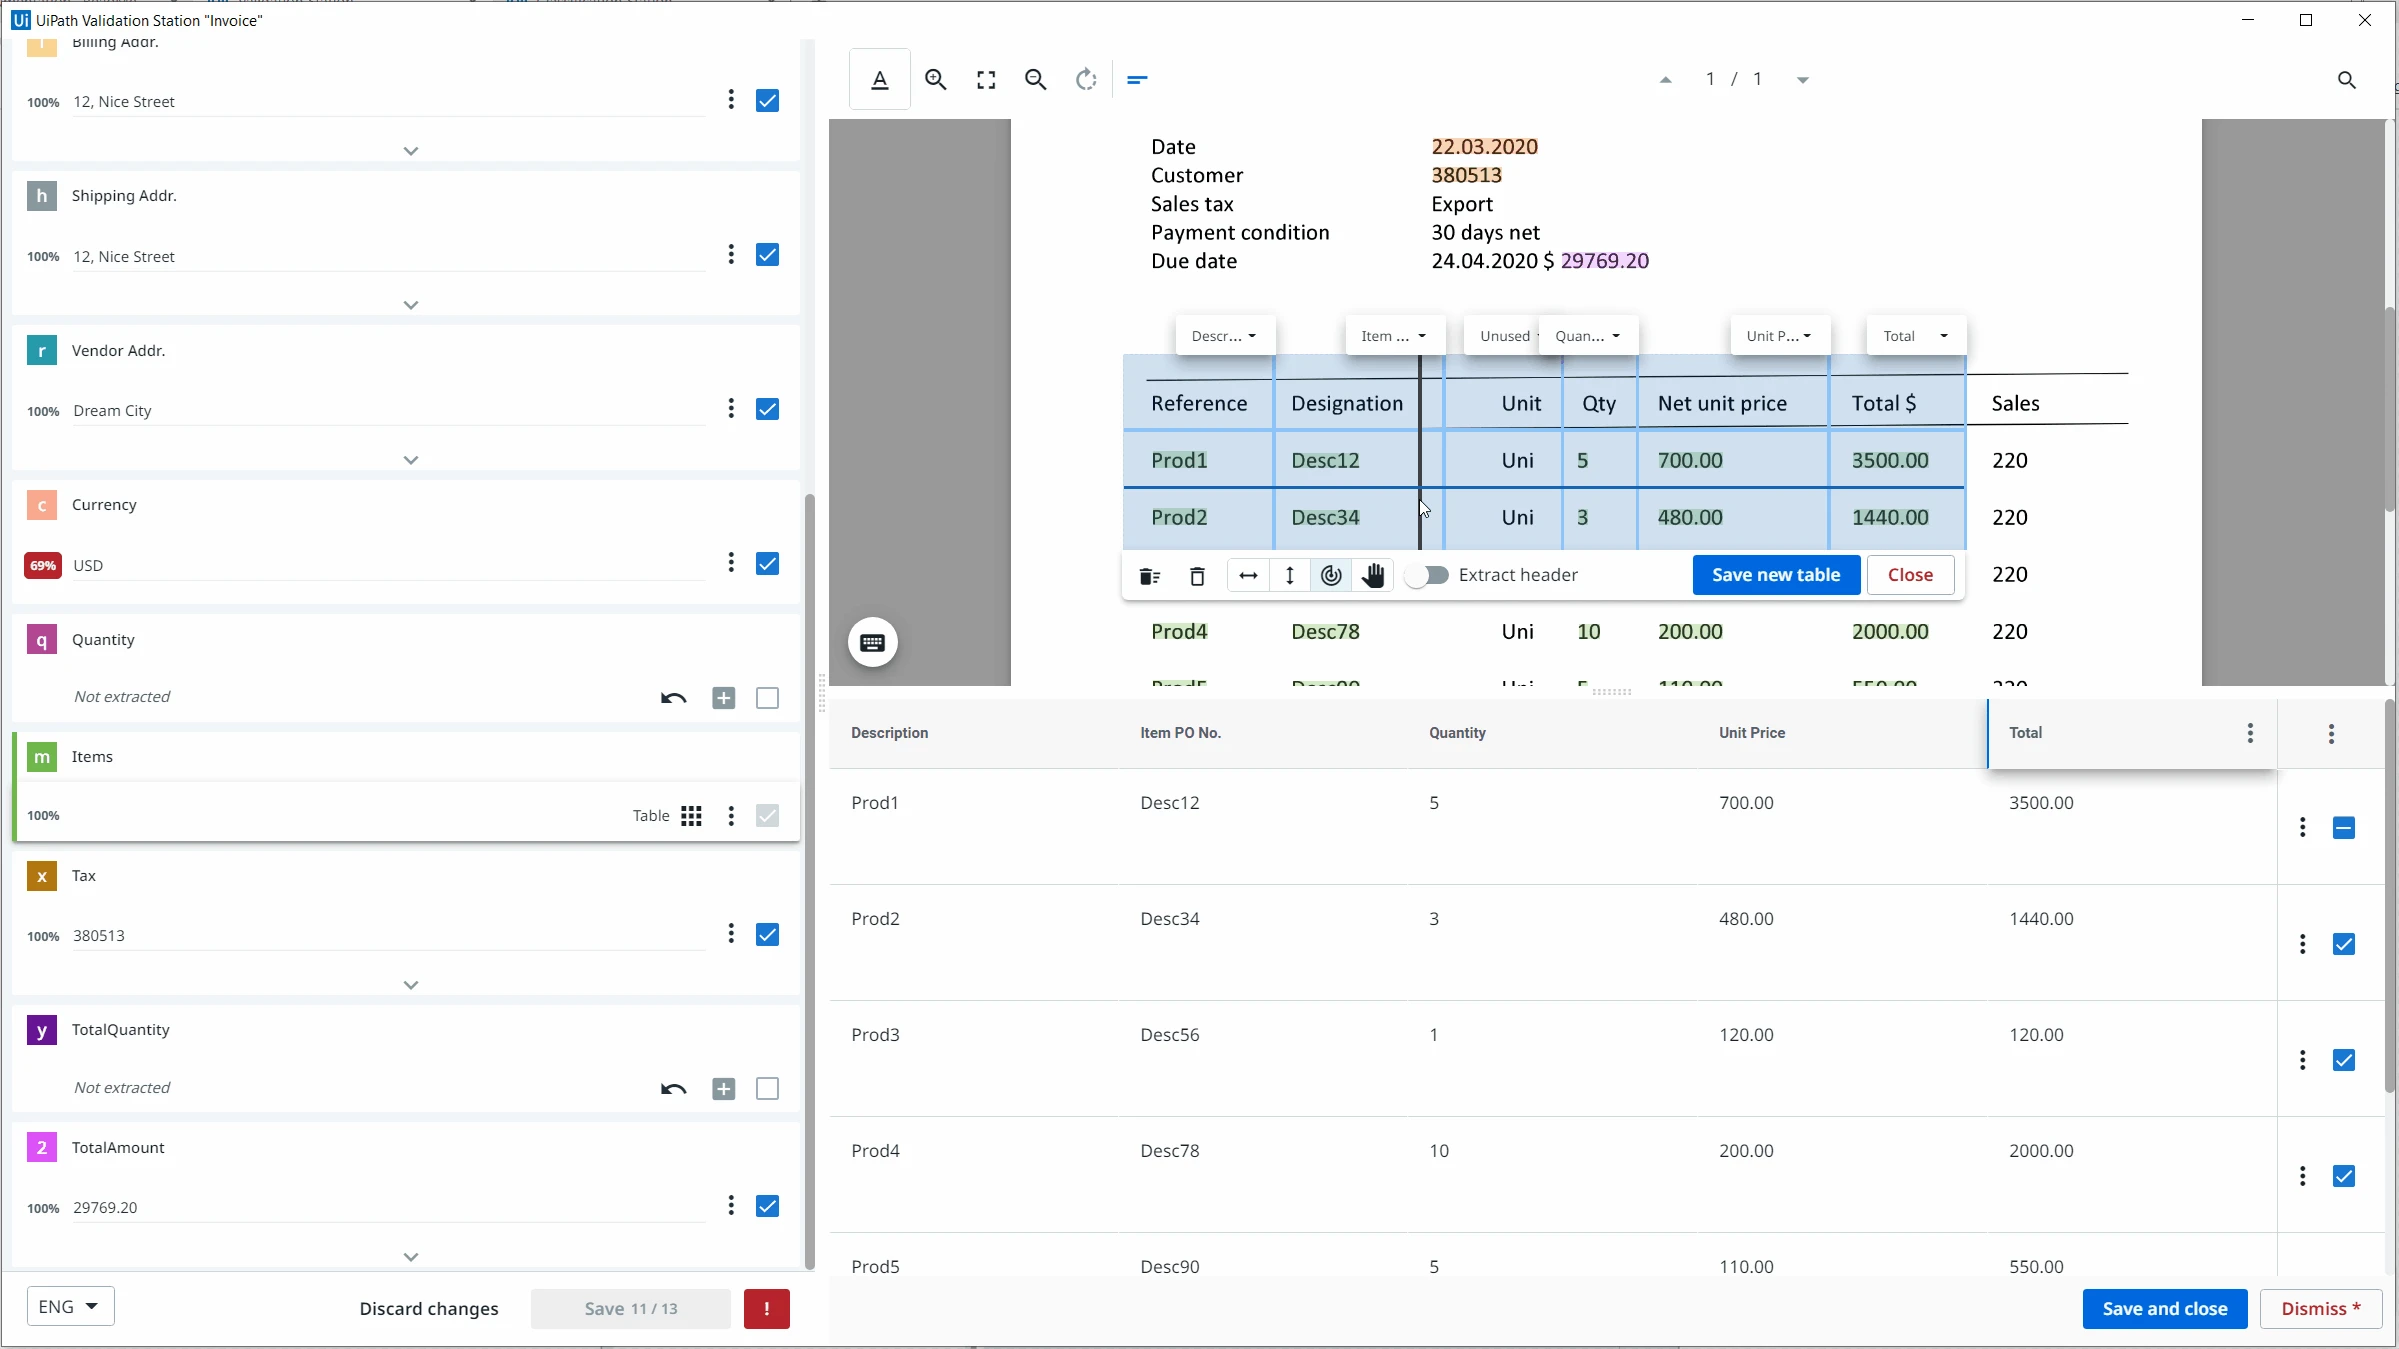Open the Unit P... column mapping dropdown
The height and width of the screenshot is (1349, 2399).
[x=1779, y=336]
